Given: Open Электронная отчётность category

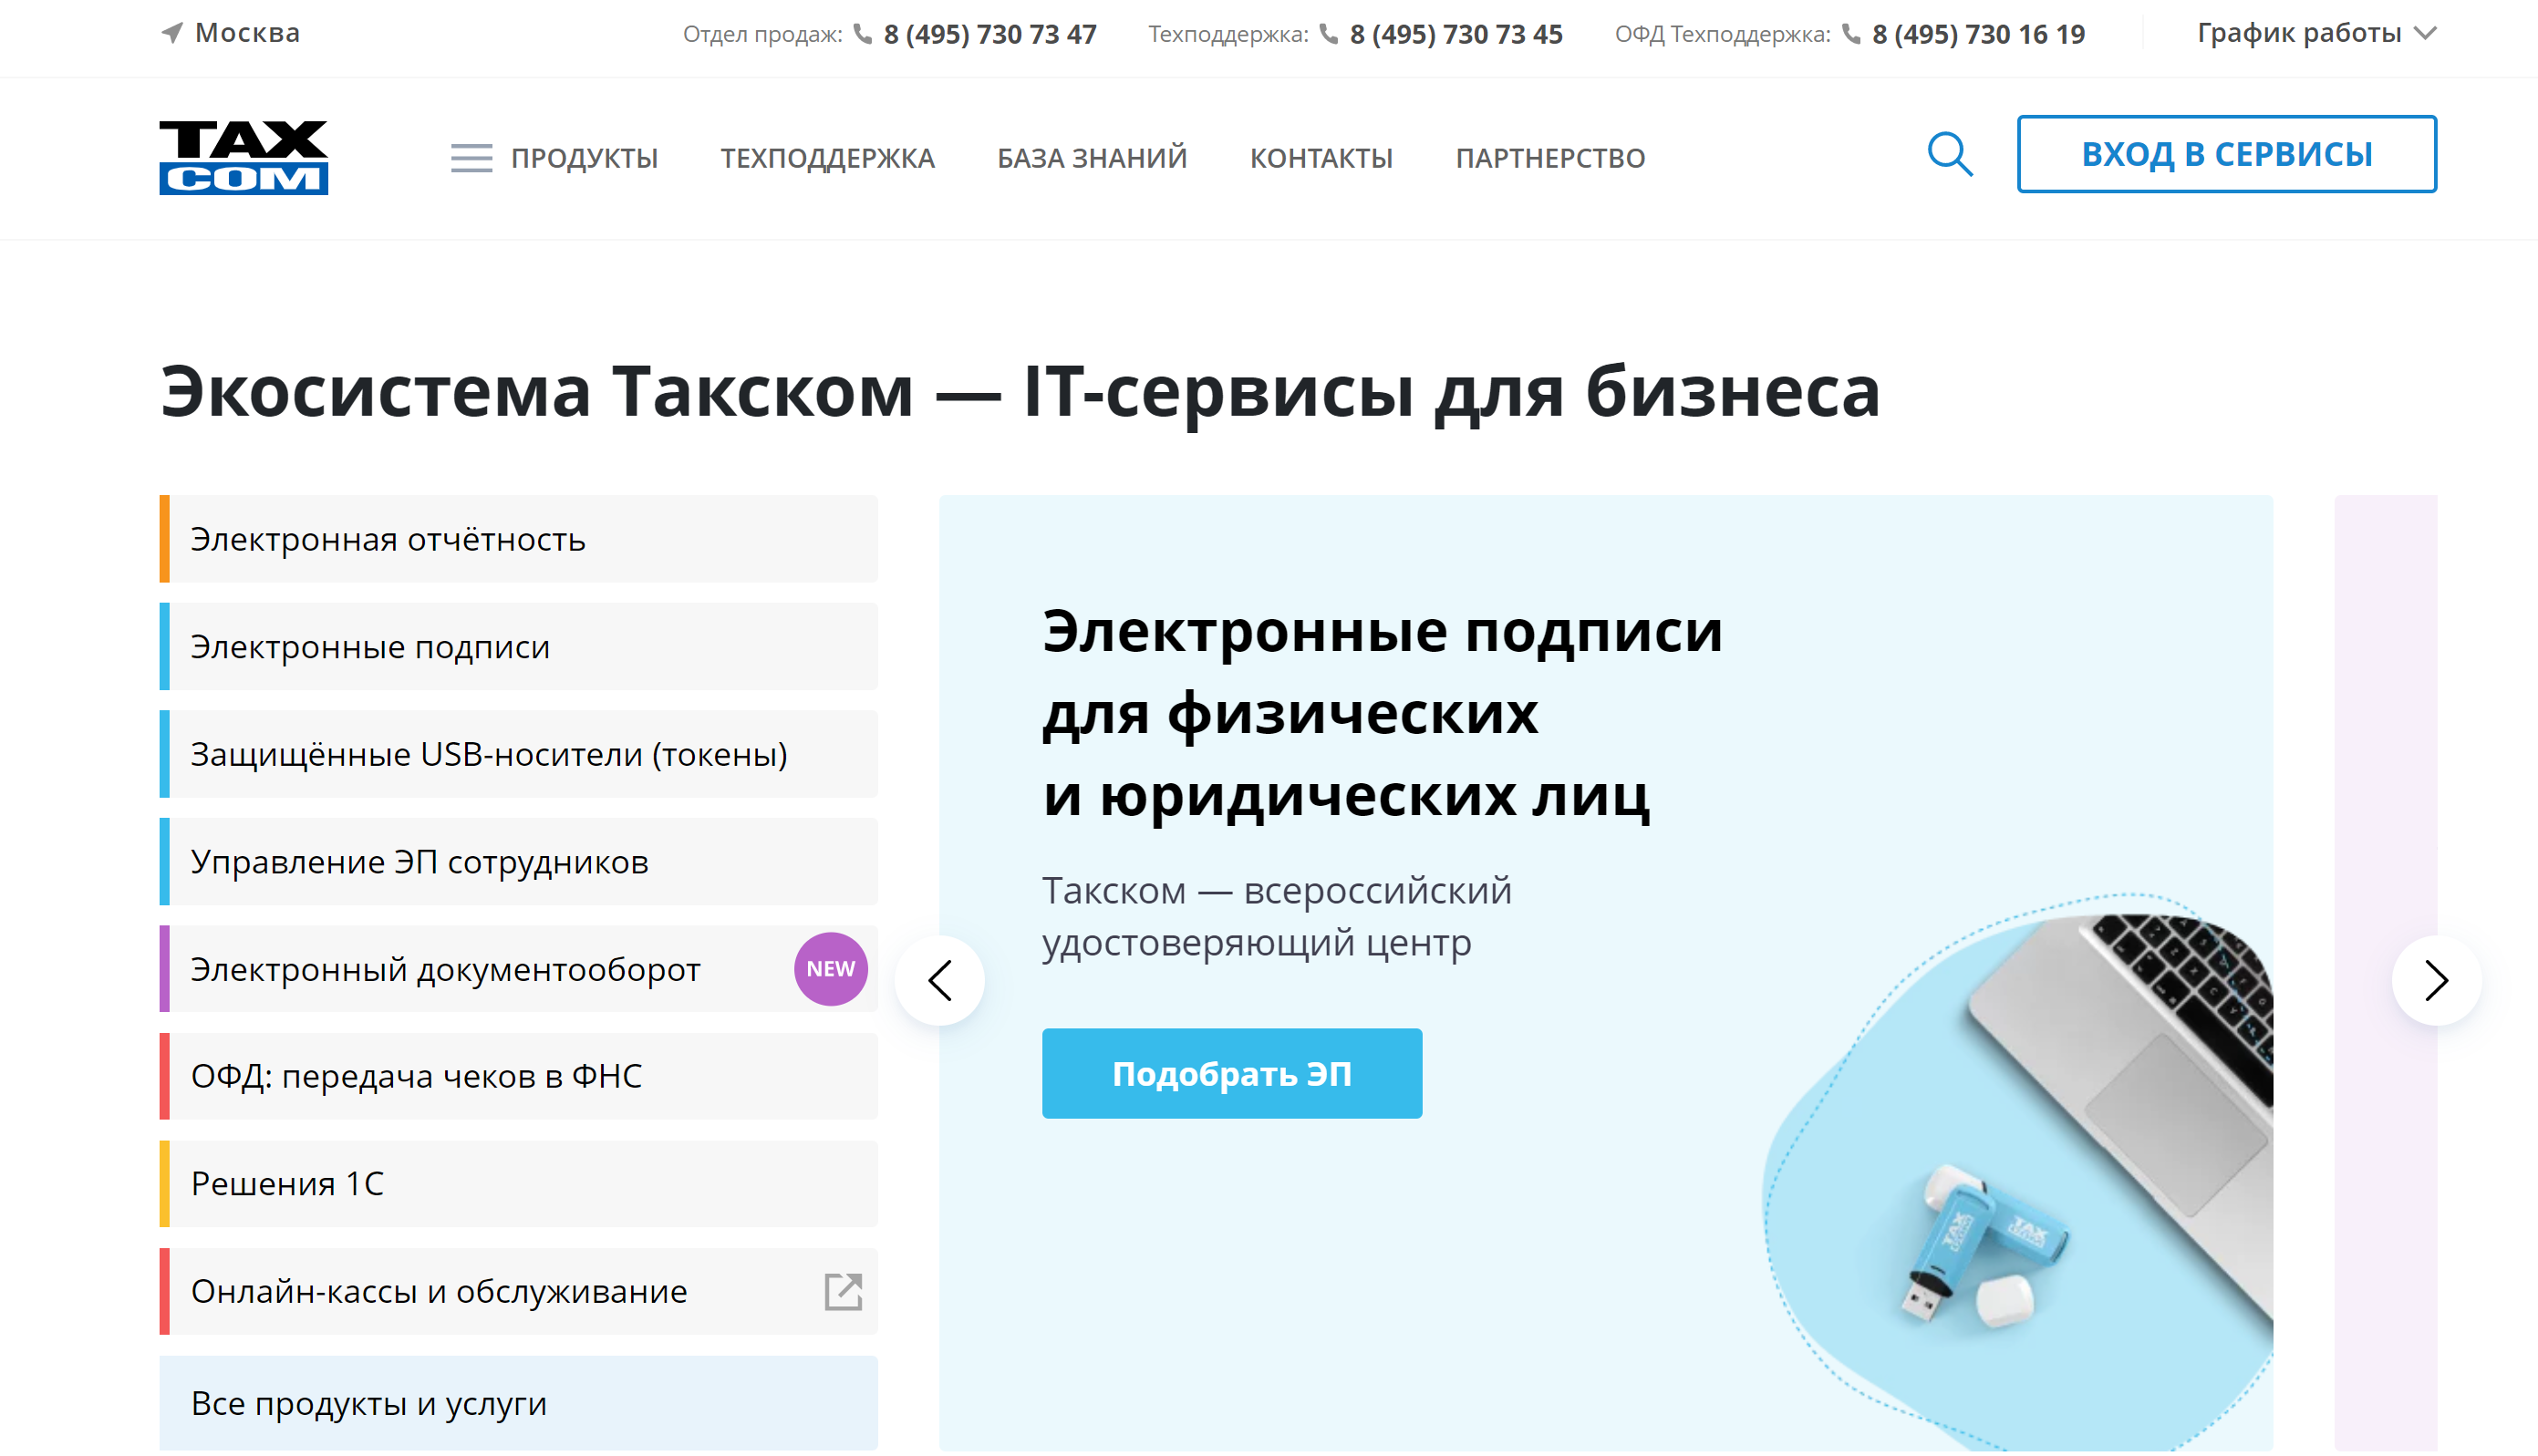Looking at the screenshot, I should click(x=518, y=539).
